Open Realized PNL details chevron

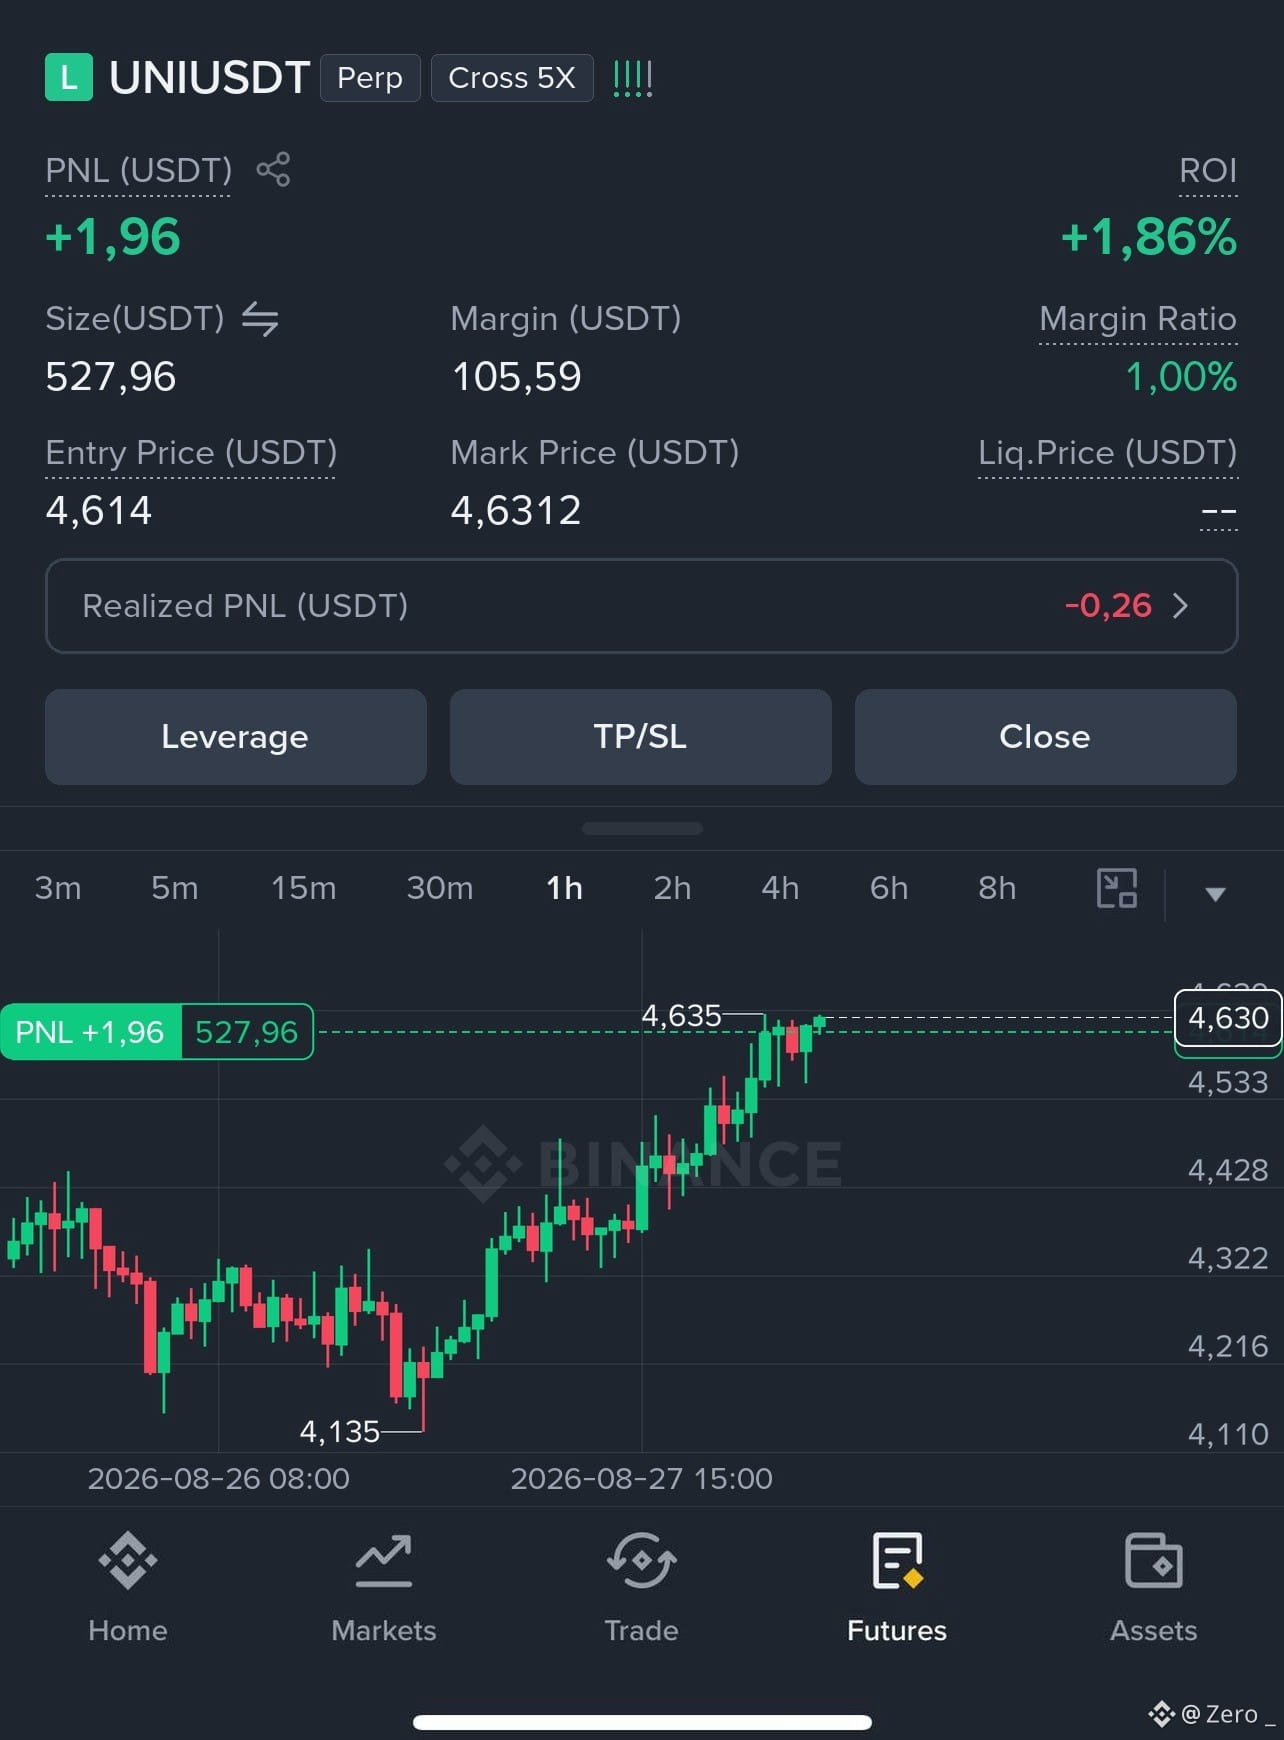tap(1180, 606)
